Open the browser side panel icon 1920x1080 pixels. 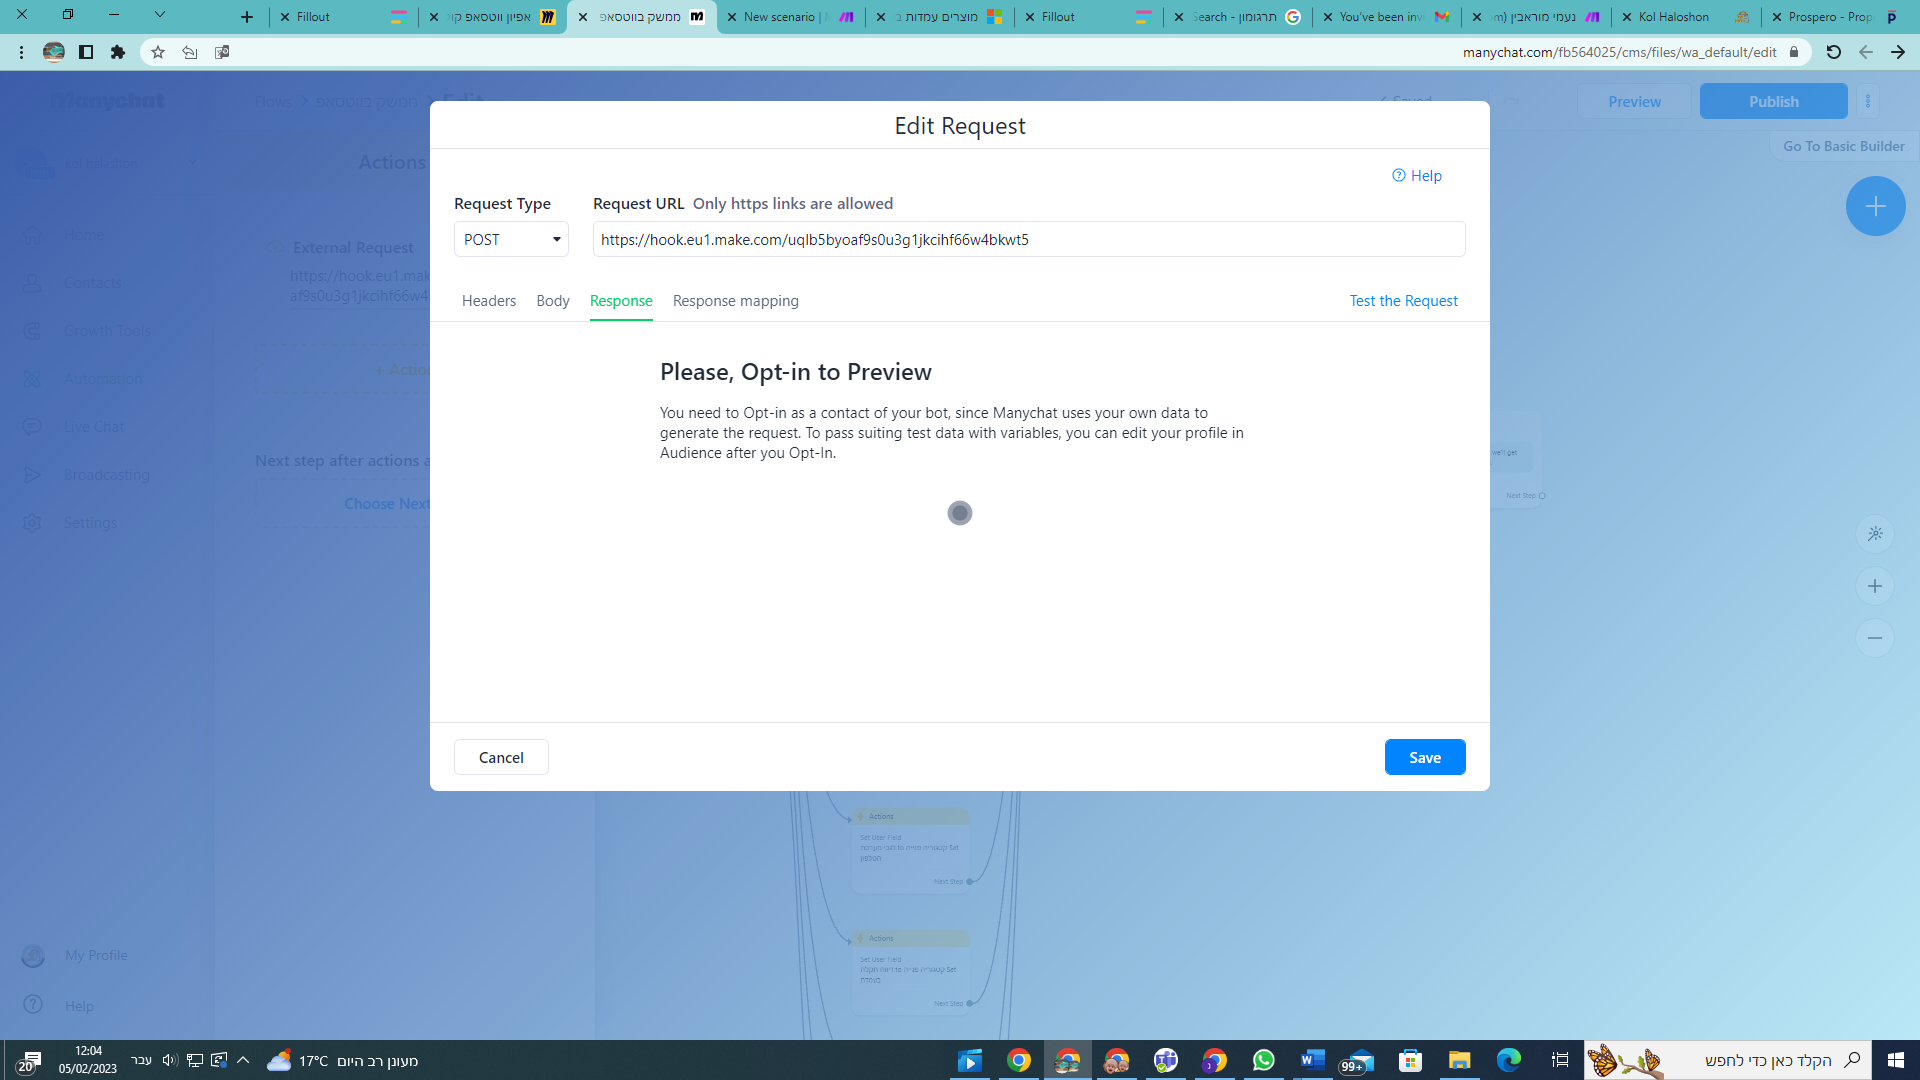(x=86, y=52)
